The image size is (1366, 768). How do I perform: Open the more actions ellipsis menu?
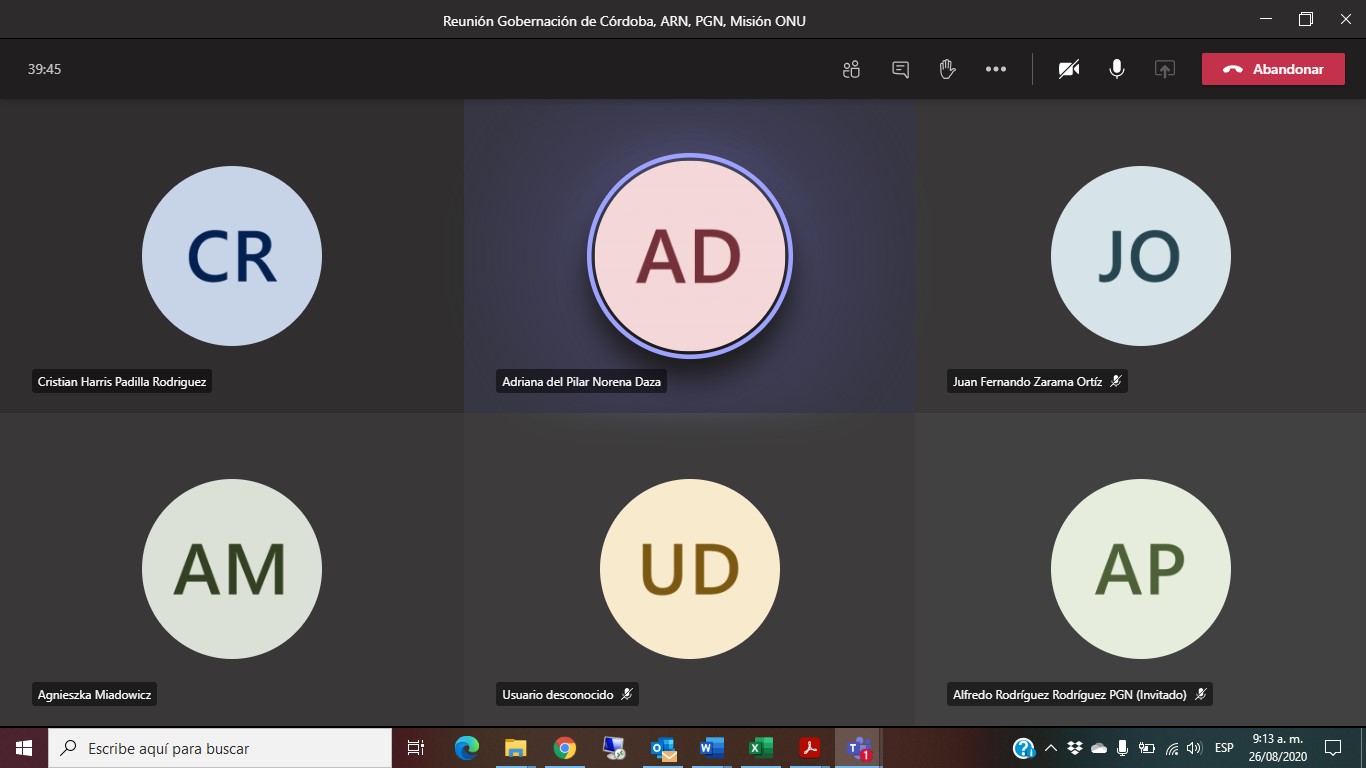click(x=996, y=69)
